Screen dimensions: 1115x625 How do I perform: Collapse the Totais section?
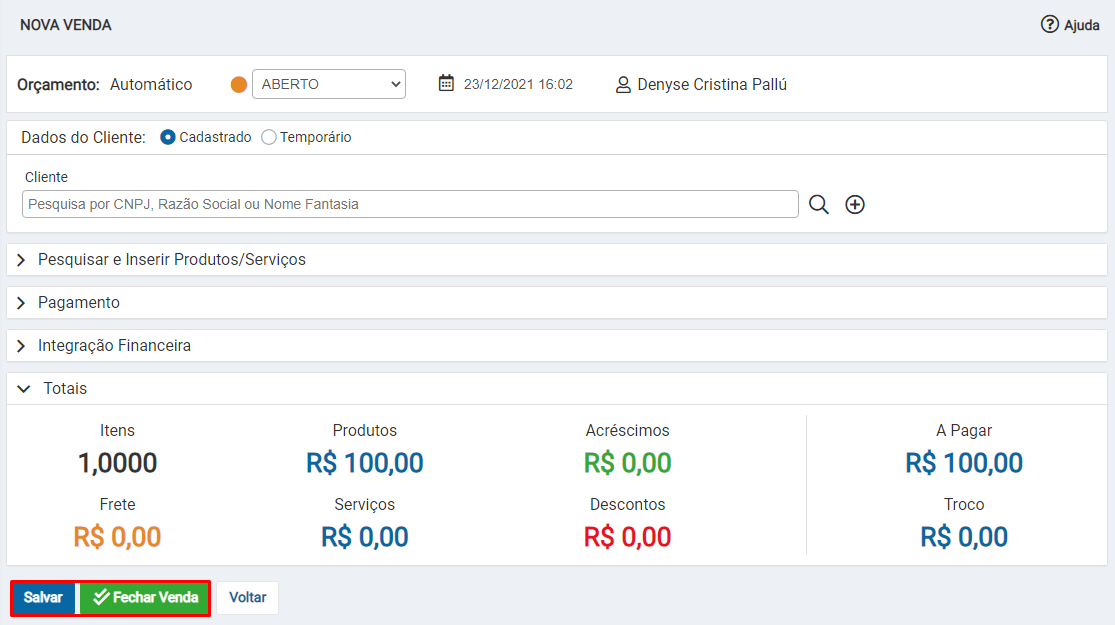[557, 389]
